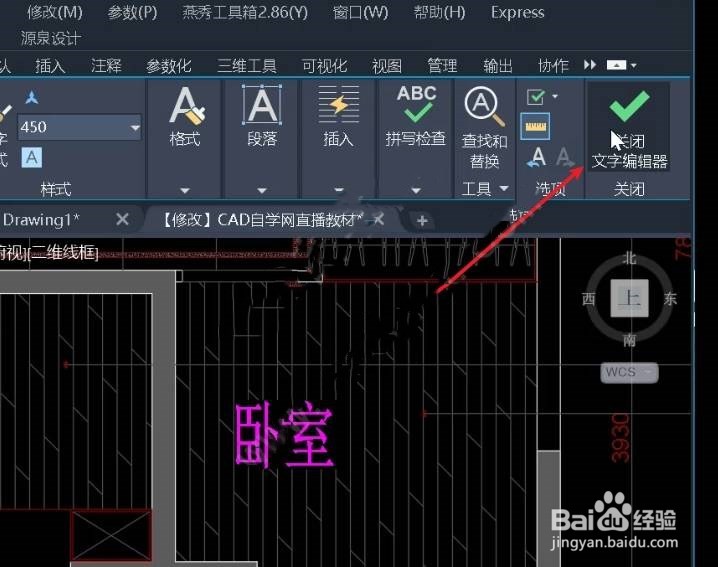This screenshot has width=718, height=567.
Task: Switch to the 管理 ribbon tab
Action: [x=442, y=66]
